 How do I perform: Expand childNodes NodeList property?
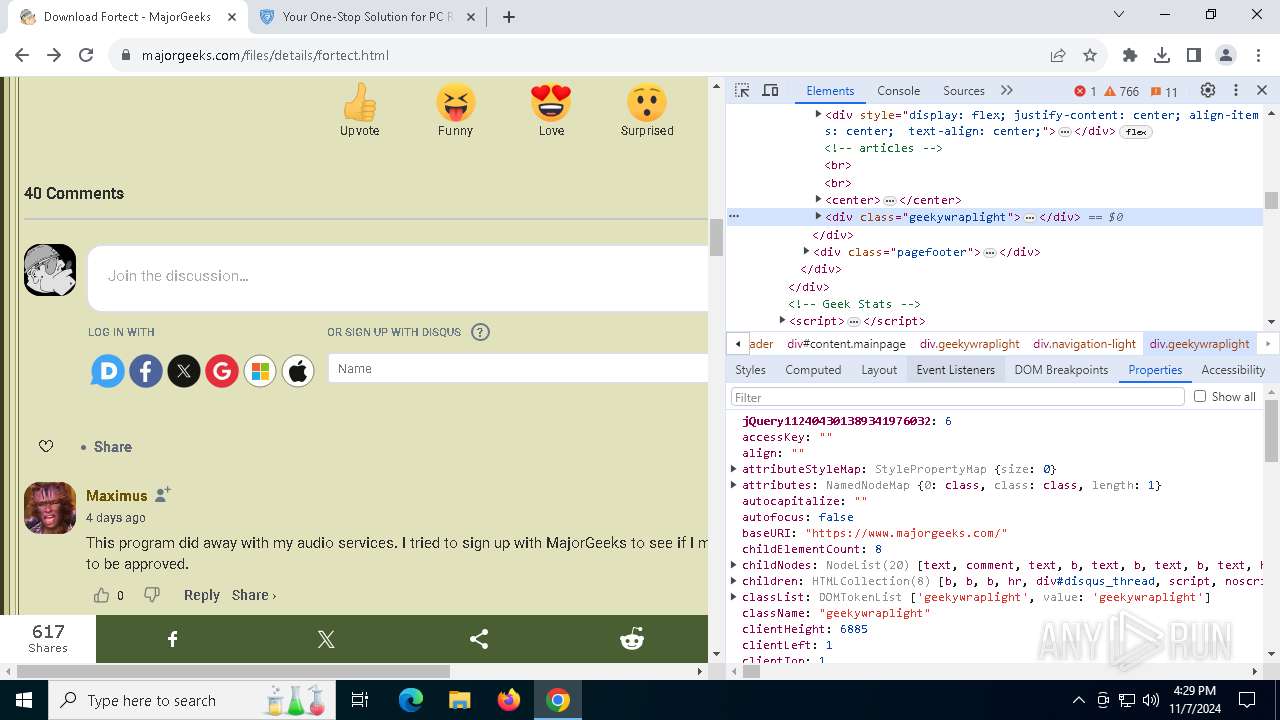click(x=734, y=565)
